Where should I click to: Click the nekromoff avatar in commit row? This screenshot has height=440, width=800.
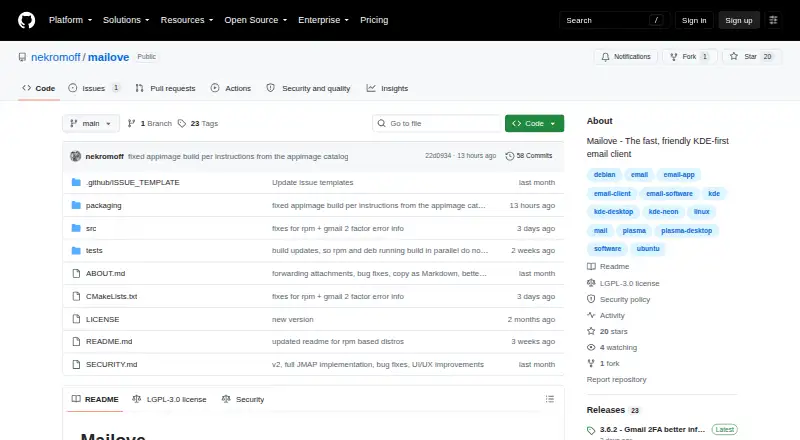[x=76, y=156]
